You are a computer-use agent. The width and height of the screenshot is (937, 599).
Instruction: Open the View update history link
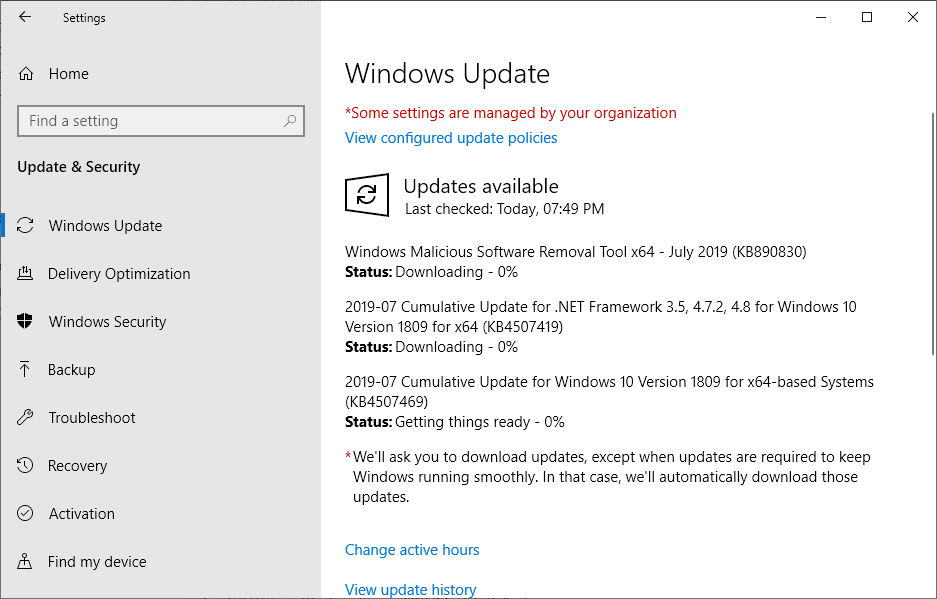[x=411, y=589]
